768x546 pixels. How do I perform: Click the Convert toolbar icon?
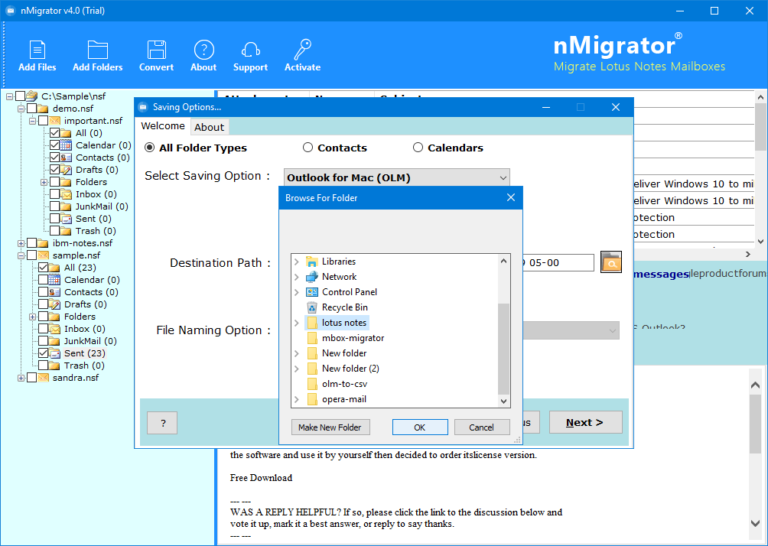coord(156,50)
